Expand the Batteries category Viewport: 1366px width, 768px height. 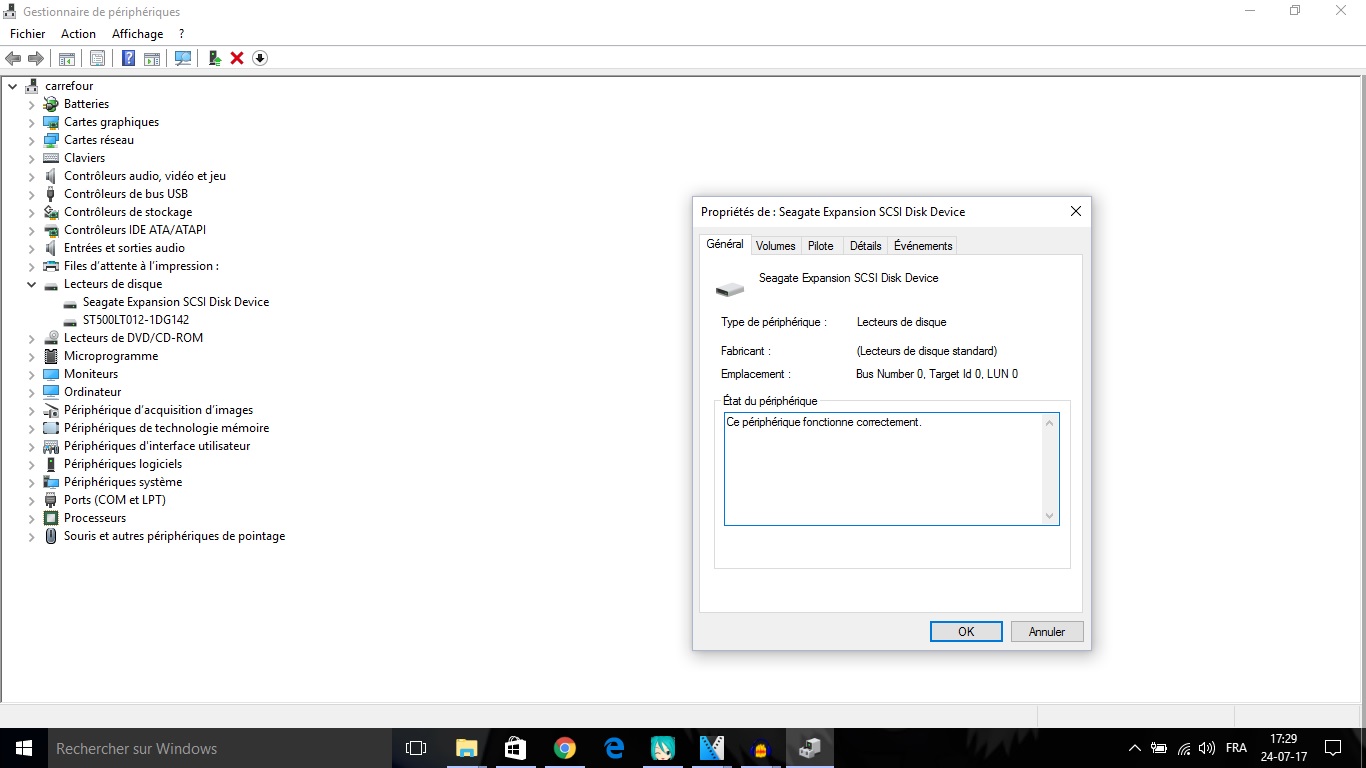pos(31,104)
